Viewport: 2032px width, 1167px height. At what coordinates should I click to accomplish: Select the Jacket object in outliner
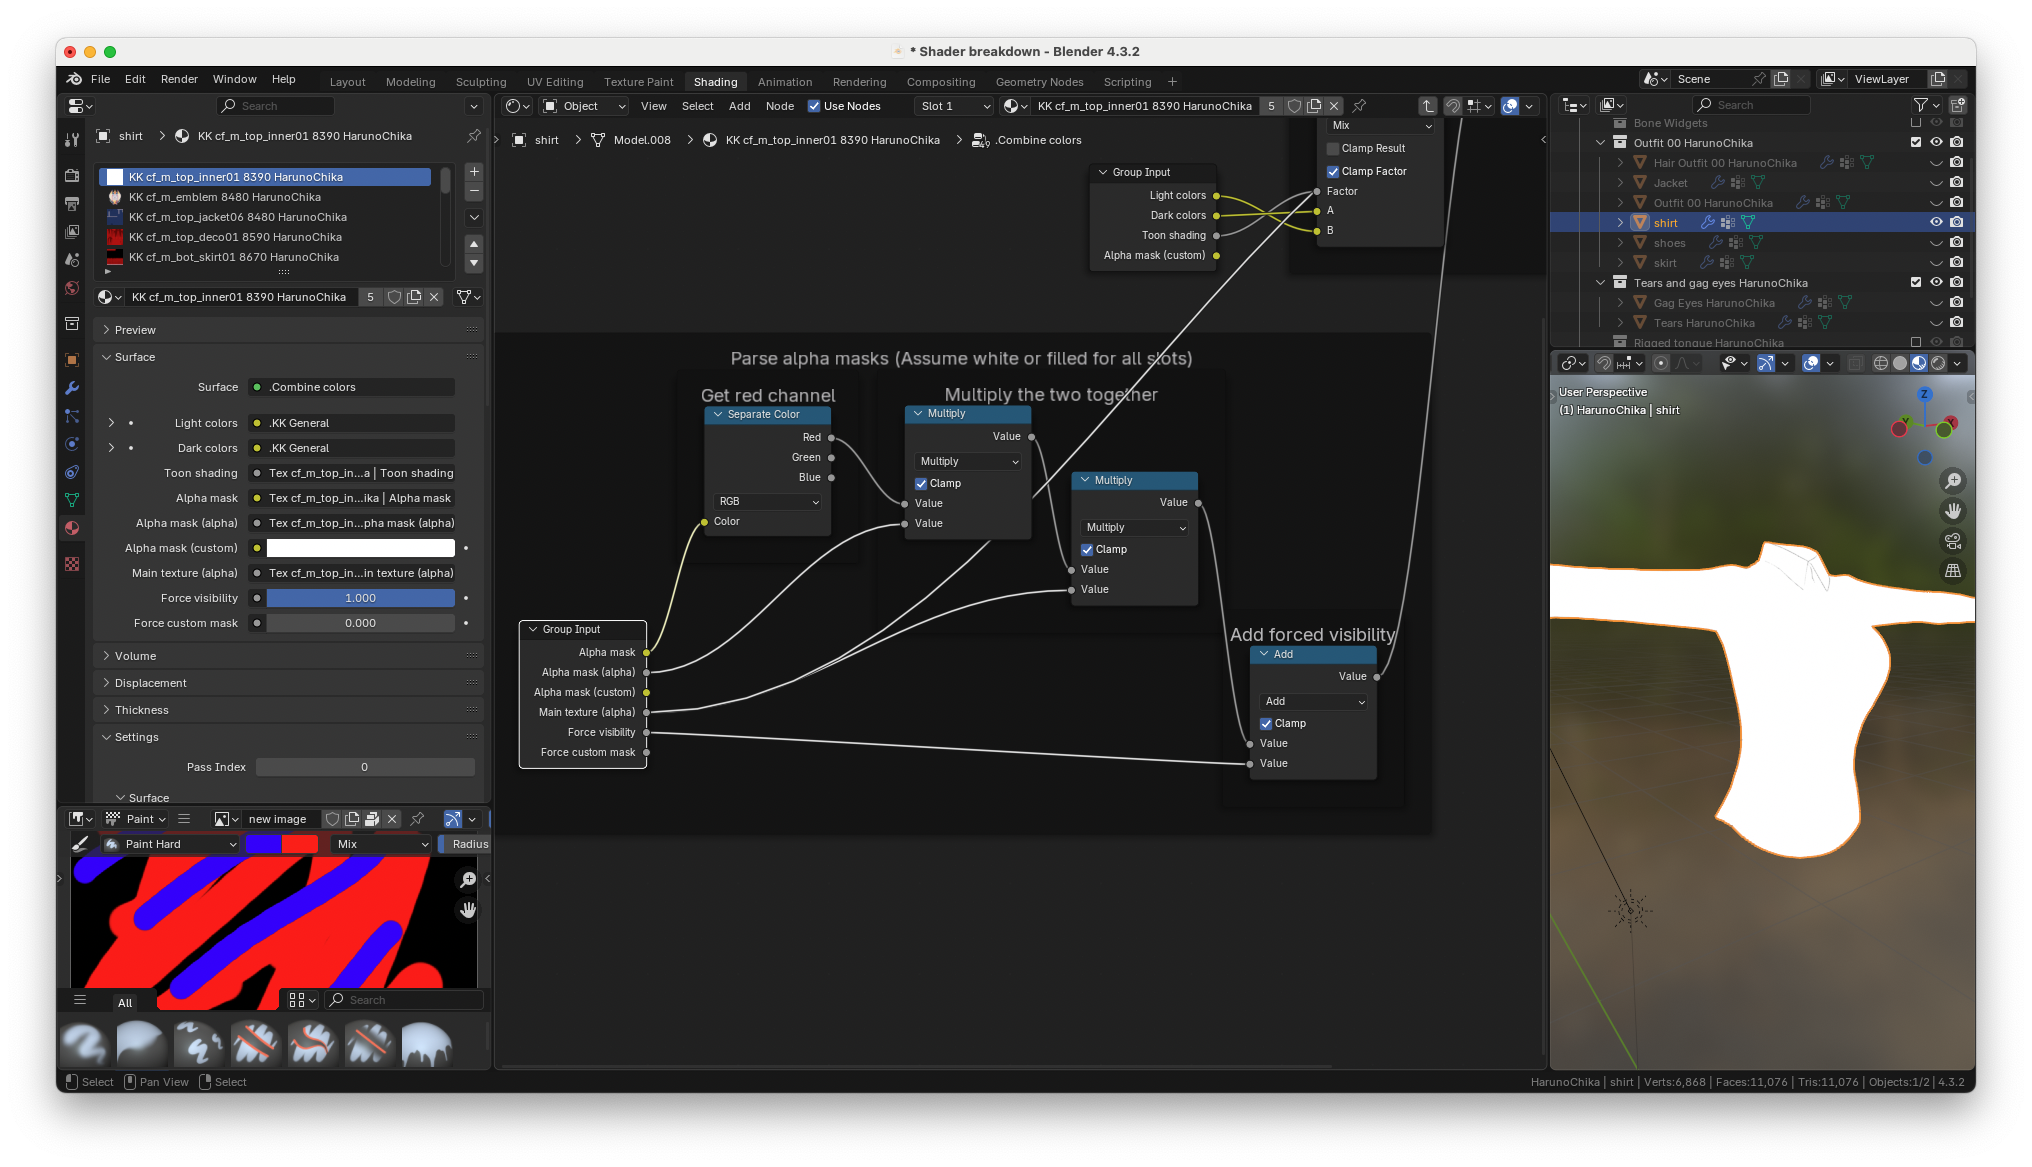point(1670,183)
